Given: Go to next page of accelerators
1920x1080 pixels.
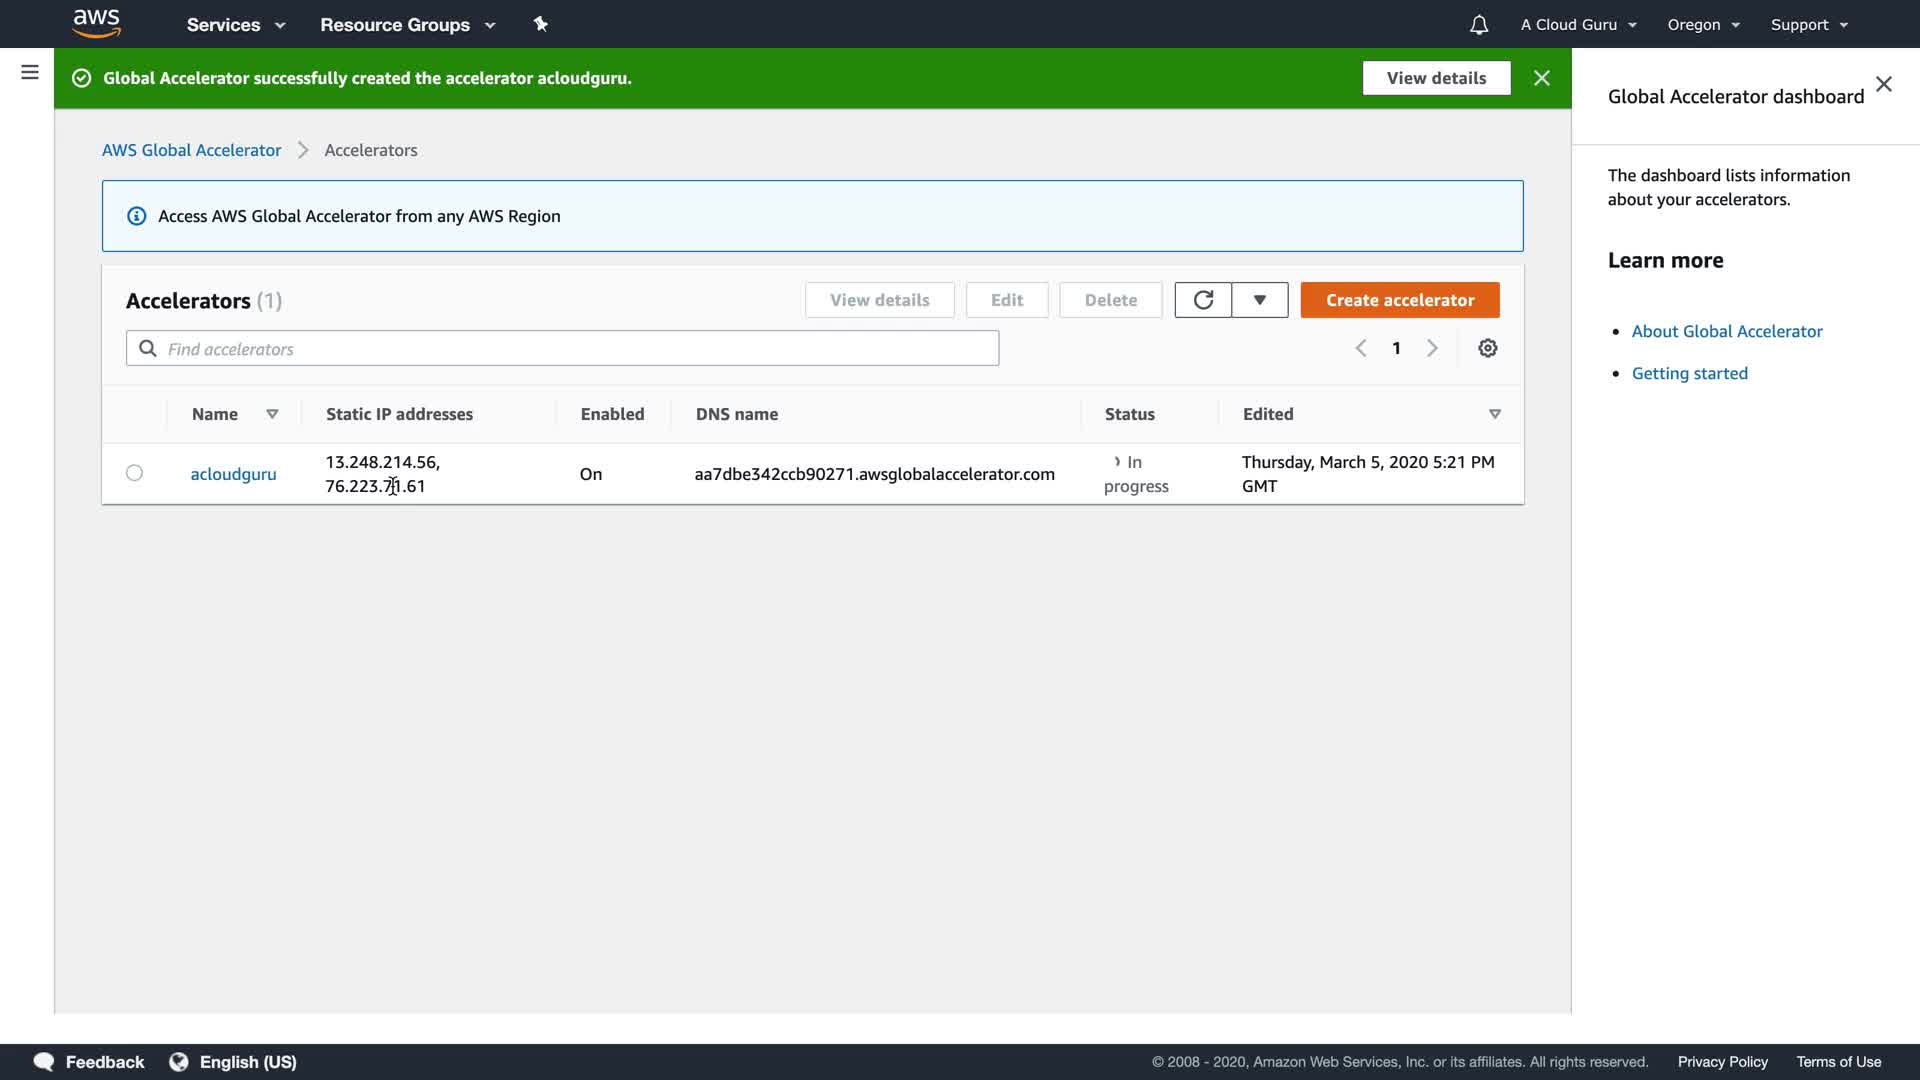Looking at the screenshot, I should (1432, 348).
